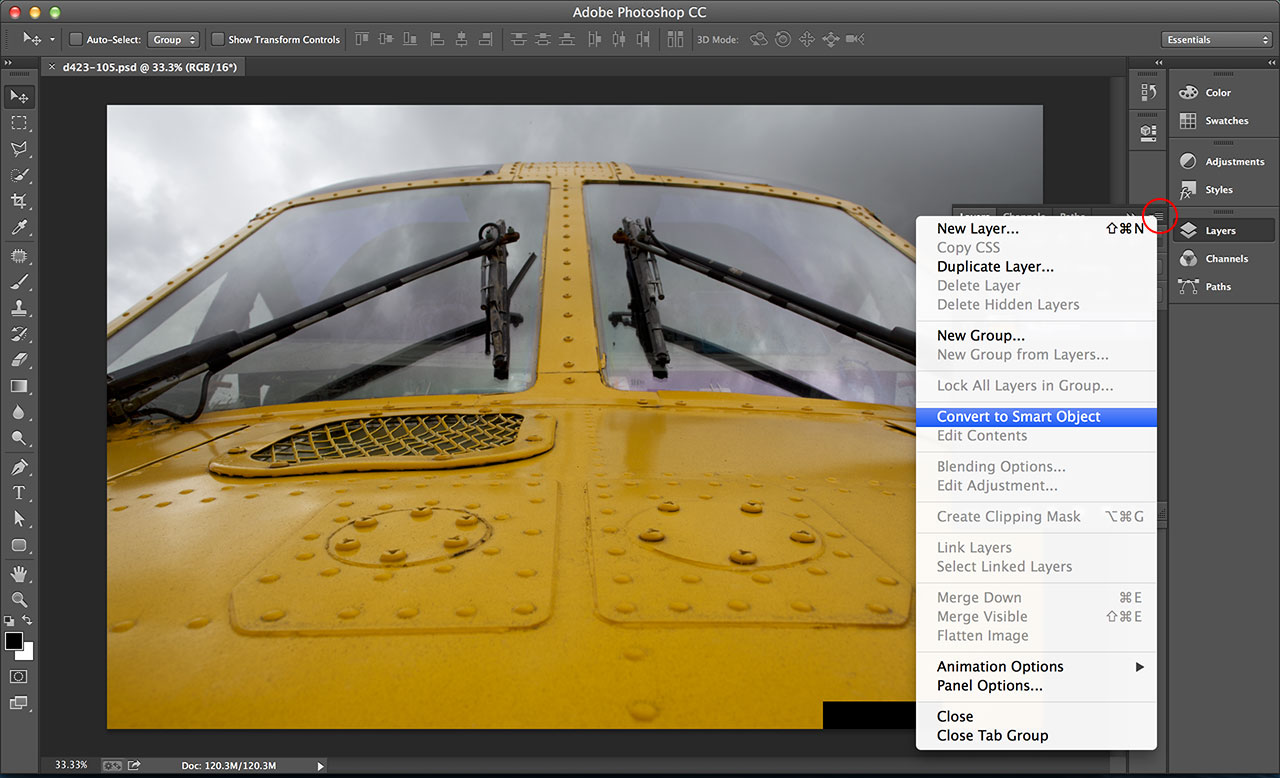This screenshot has width=1280, height=778.
Task: Select the Eyedropper tool
Action: point(19,228)
